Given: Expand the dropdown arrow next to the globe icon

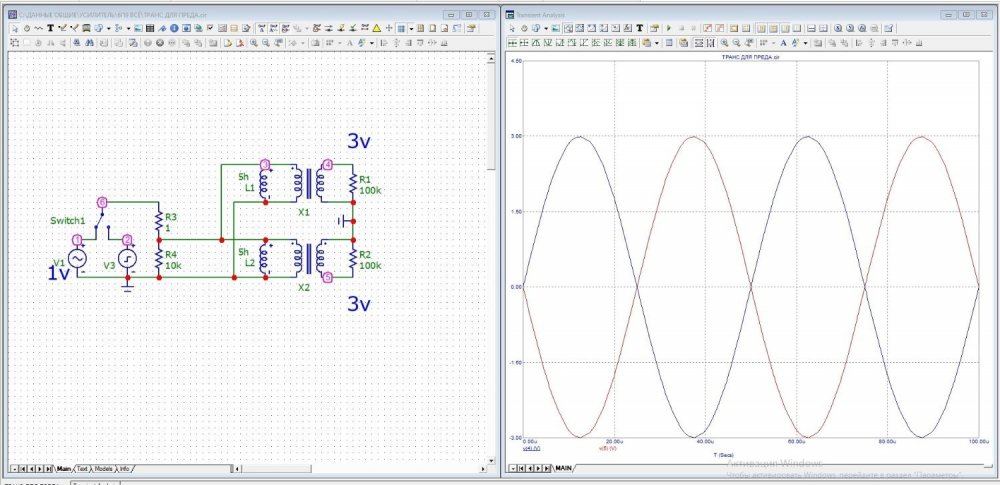Looking at the screenshot, I should coord(110,29).
